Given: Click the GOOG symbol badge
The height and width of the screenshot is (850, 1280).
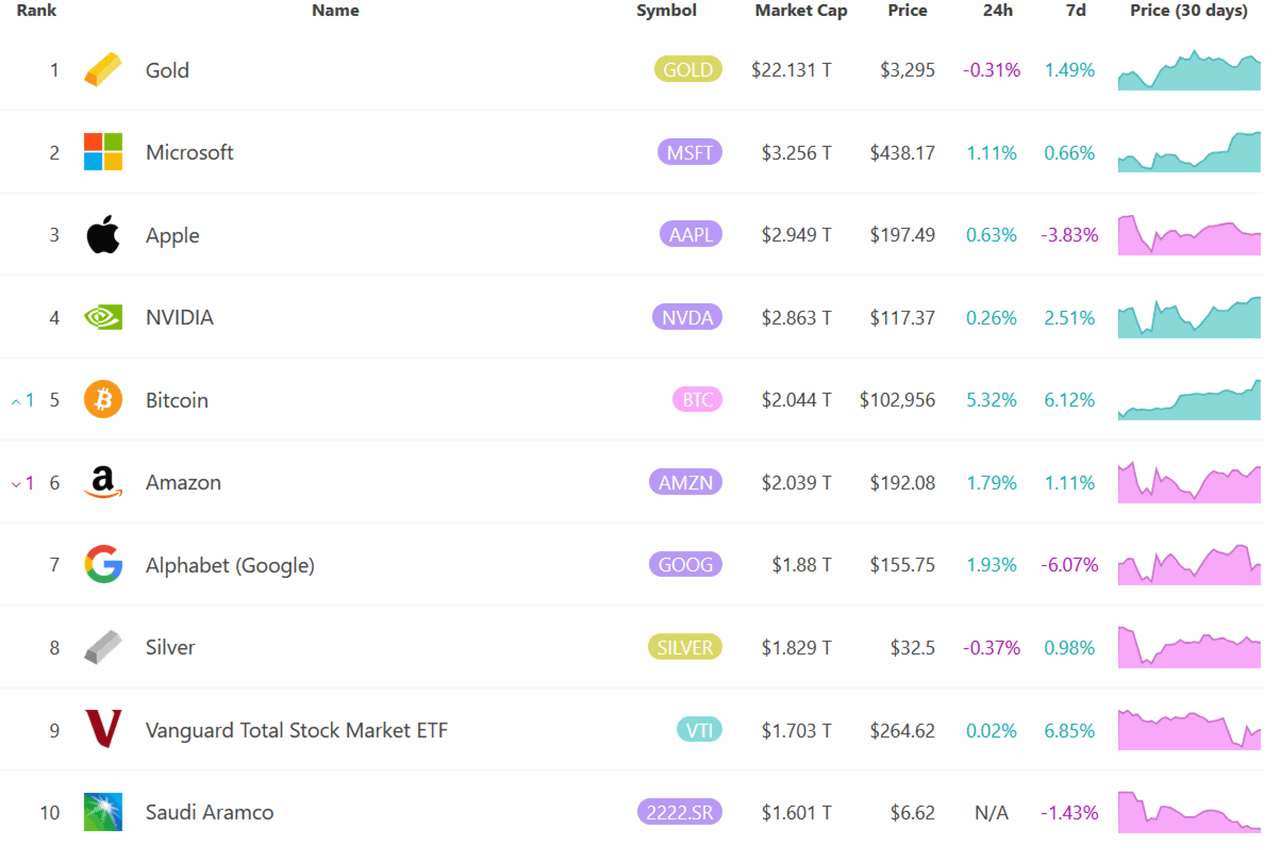Looking at the screenshot, I should tap(685, 565).
